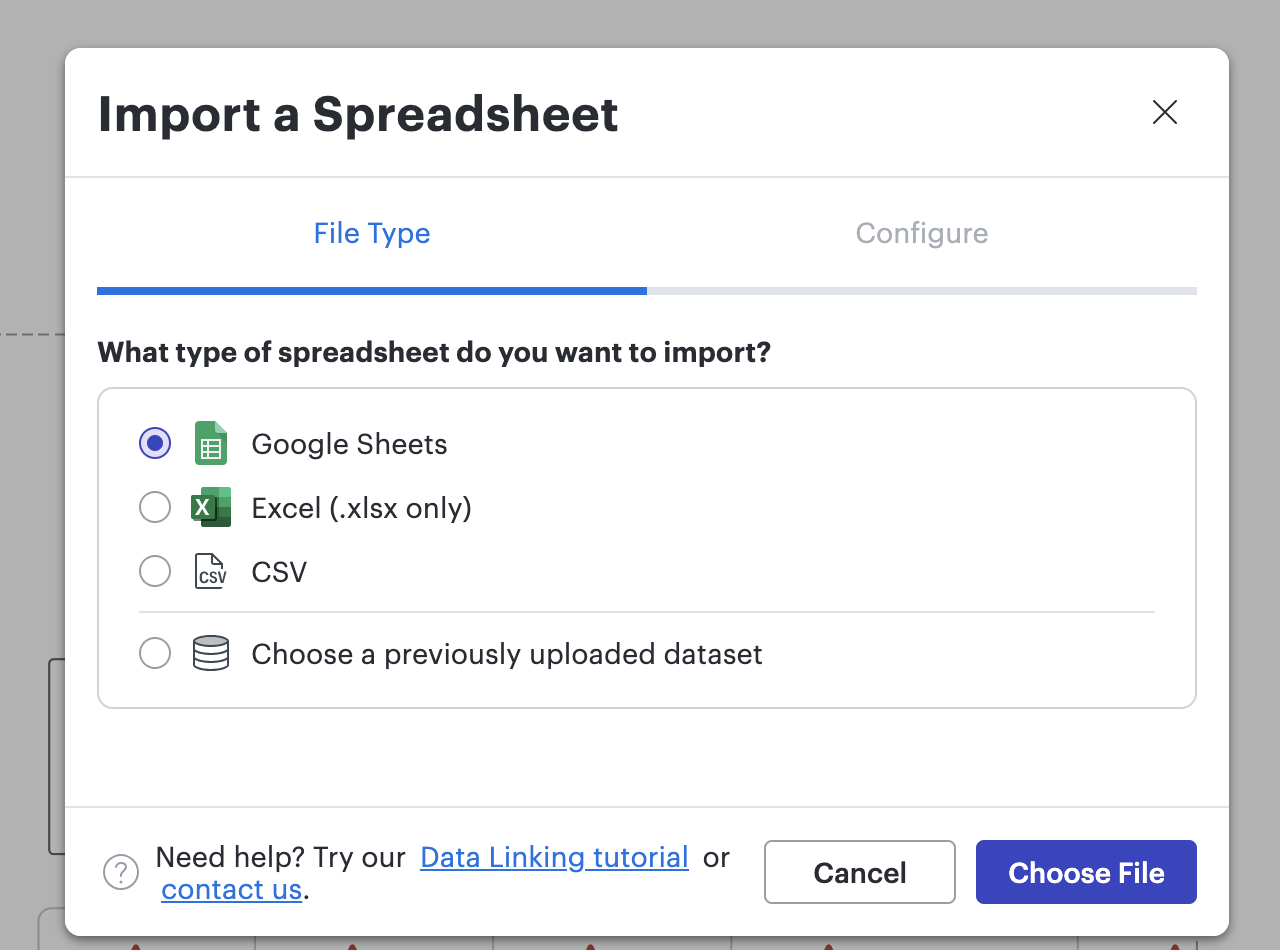Screen dimensions: 1280x950
Task: Click the database icon beside uploaded dataset
Action: tap(211, 653)
